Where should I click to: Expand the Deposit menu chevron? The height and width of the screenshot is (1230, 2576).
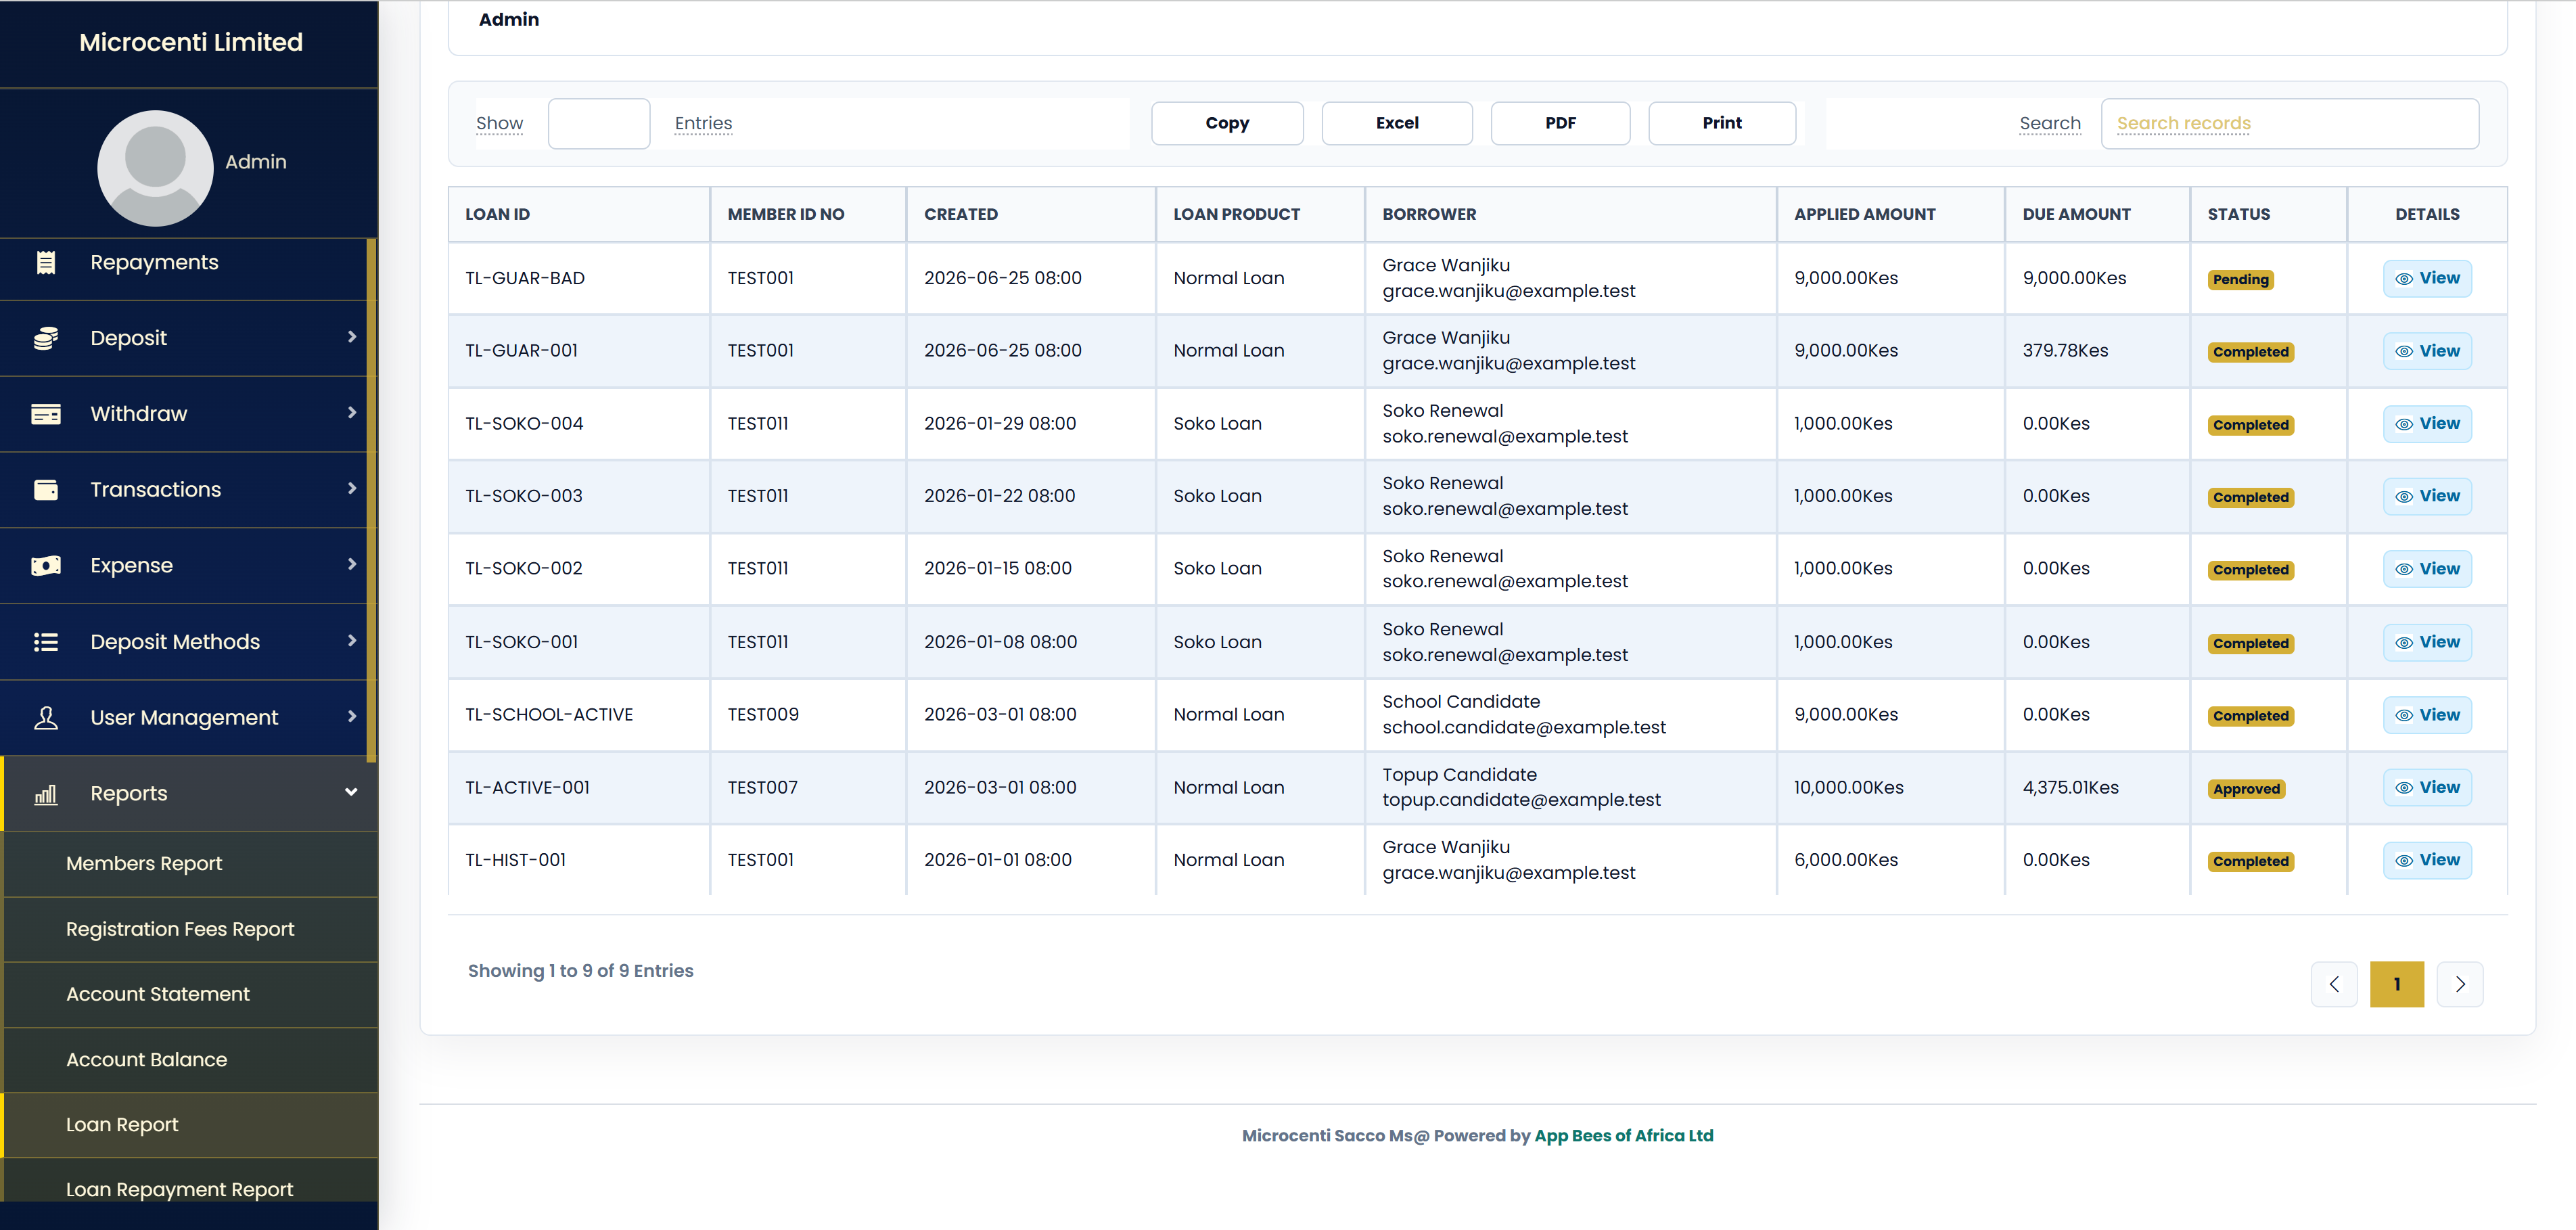[x=352, y=337]
